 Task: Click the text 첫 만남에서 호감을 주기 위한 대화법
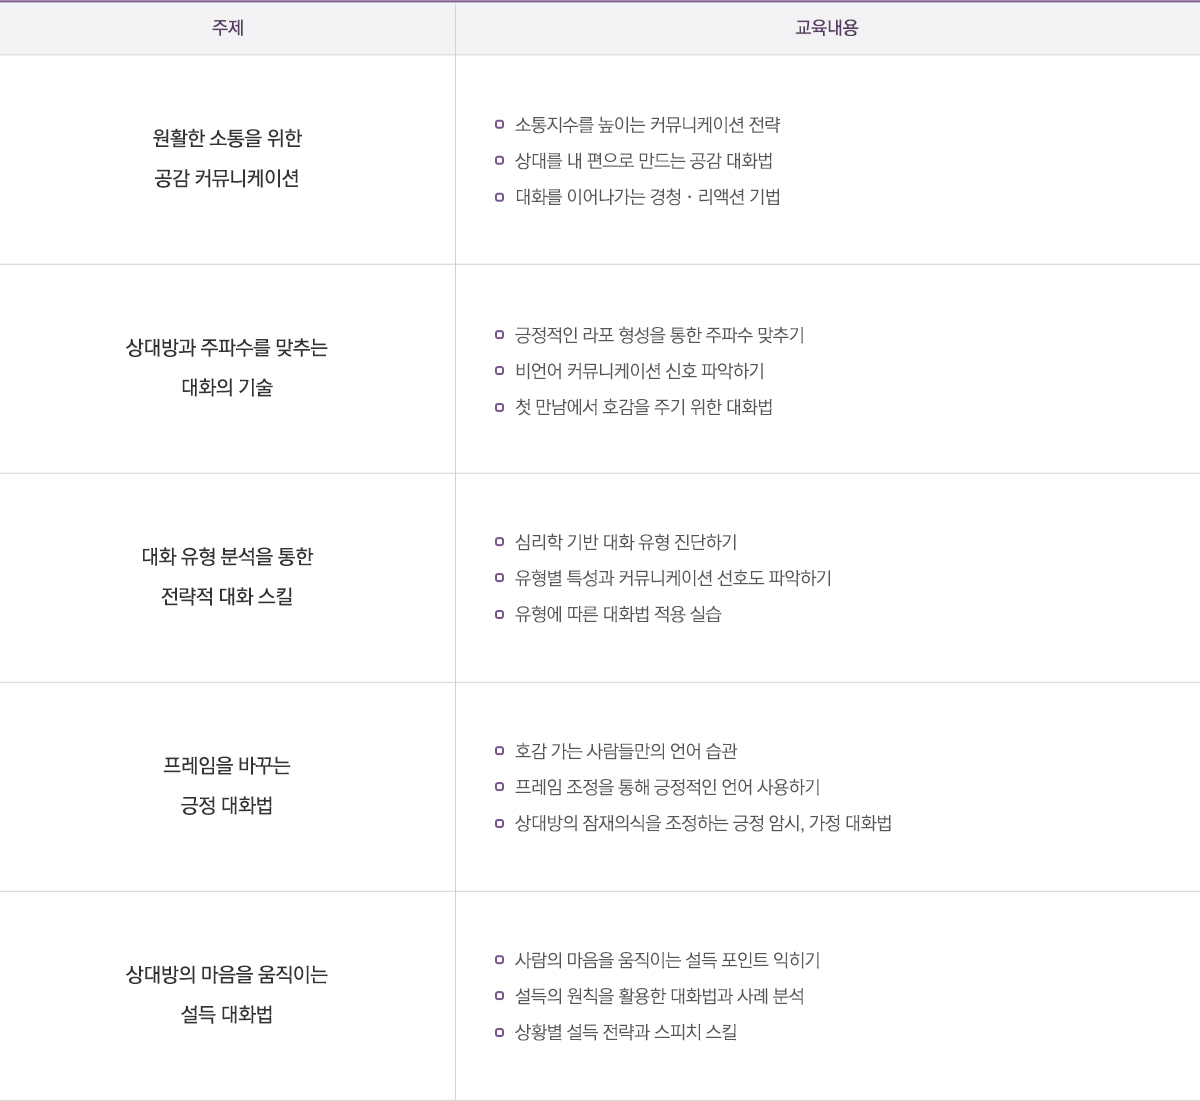pyautogui.click(x=644, y=407)
